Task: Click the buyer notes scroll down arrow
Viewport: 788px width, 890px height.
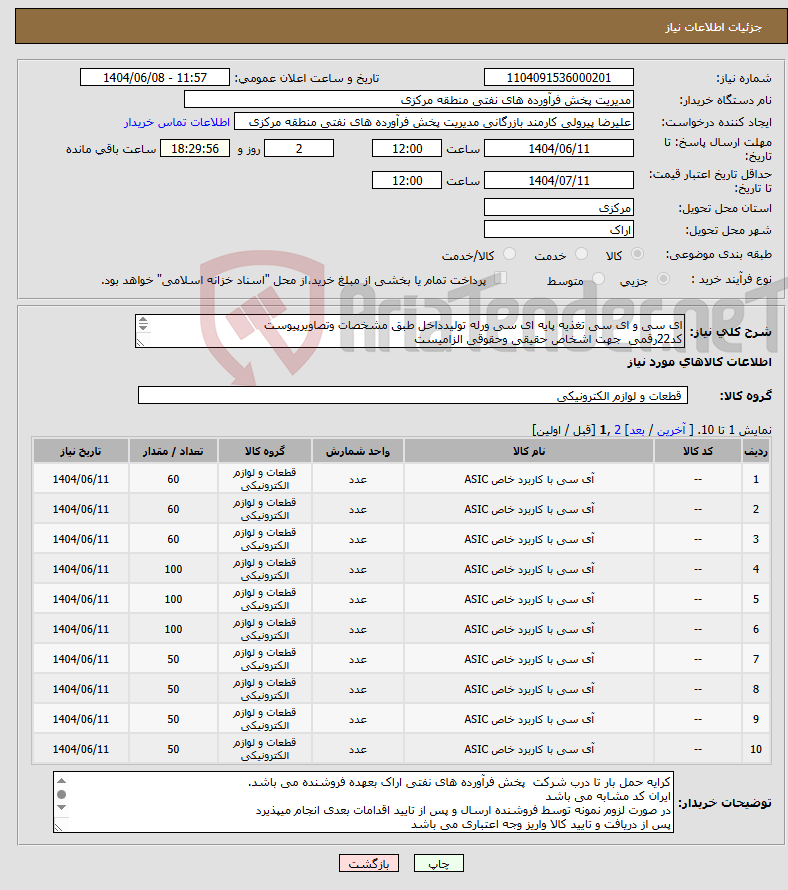Action: (x=62, y=807)
